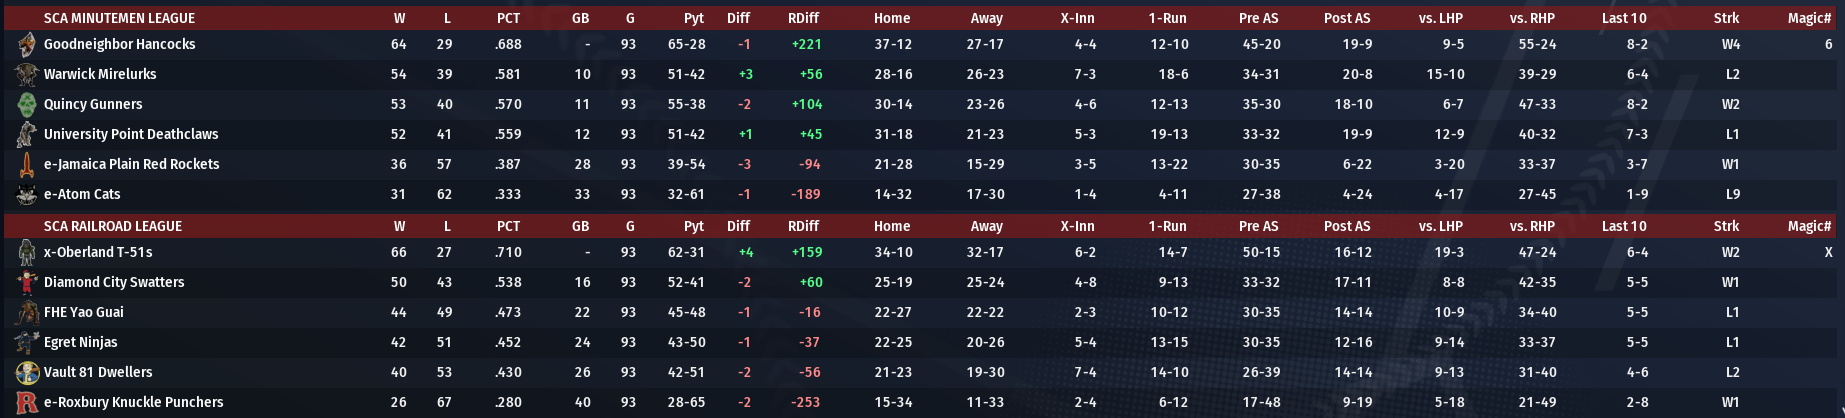Open the Quincy Gunners team name link
1845x418 pixels.
[x=92, y=104]
